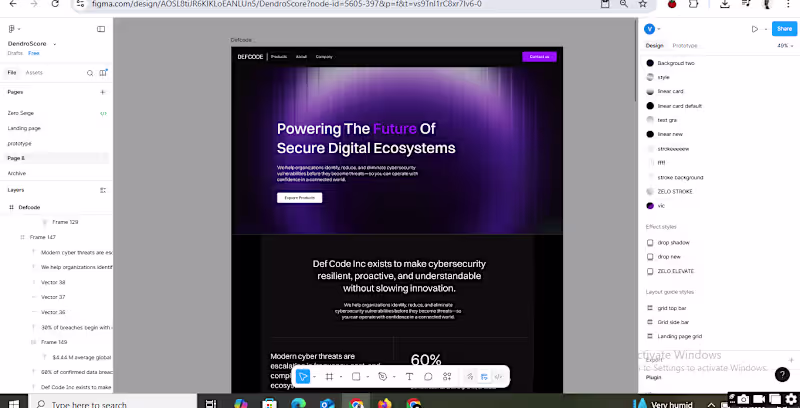The width and height of the screenshot is (800, 408).
Task: Expand Pen tool options arrow
Action: (394, 377)
